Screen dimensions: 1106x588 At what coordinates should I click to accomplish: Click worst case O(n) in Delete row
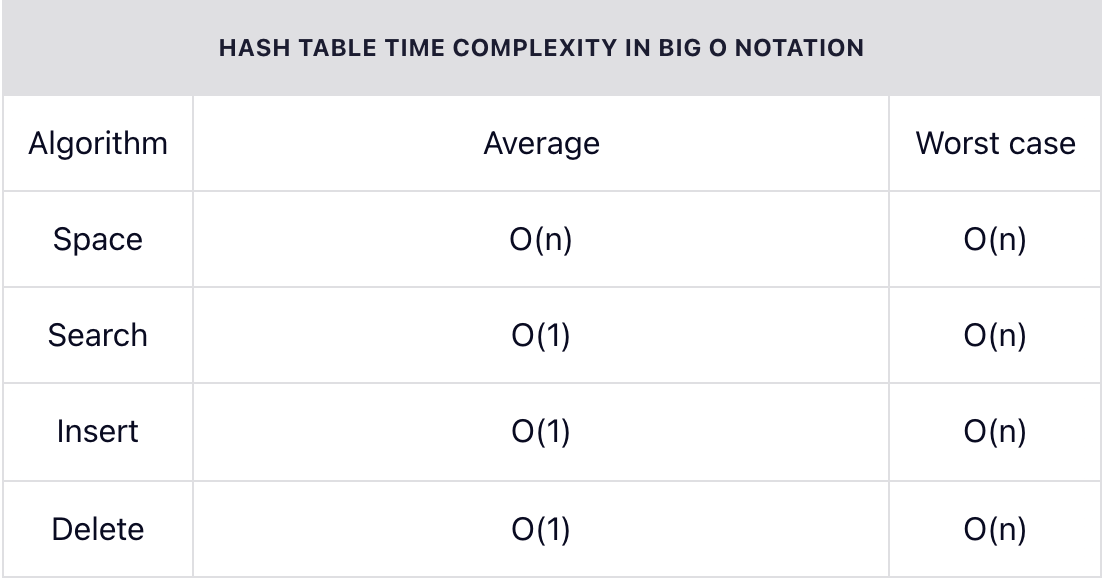click(x=995, y=529)
